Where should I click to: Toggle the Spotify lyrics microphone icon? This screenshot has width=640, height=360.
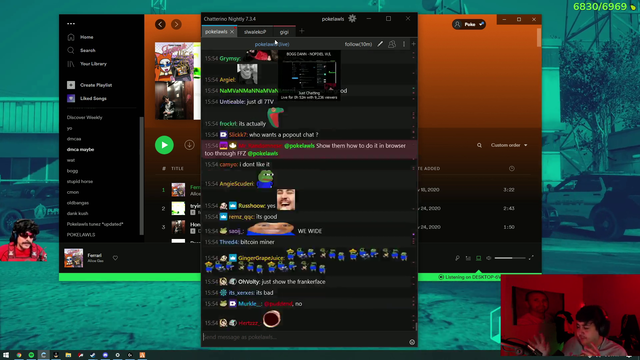click(458, 258)
